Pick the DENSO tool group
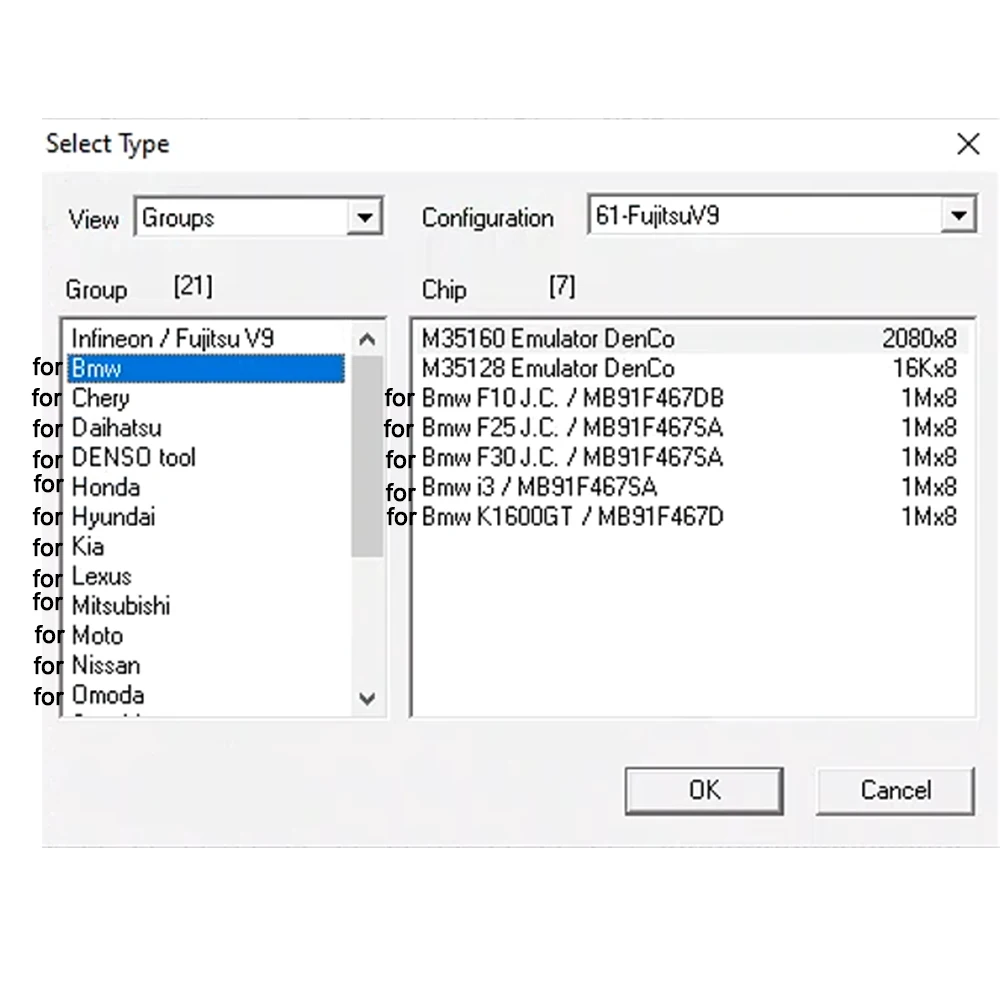Screen dimensions: 1000x1000 (206, 457)
